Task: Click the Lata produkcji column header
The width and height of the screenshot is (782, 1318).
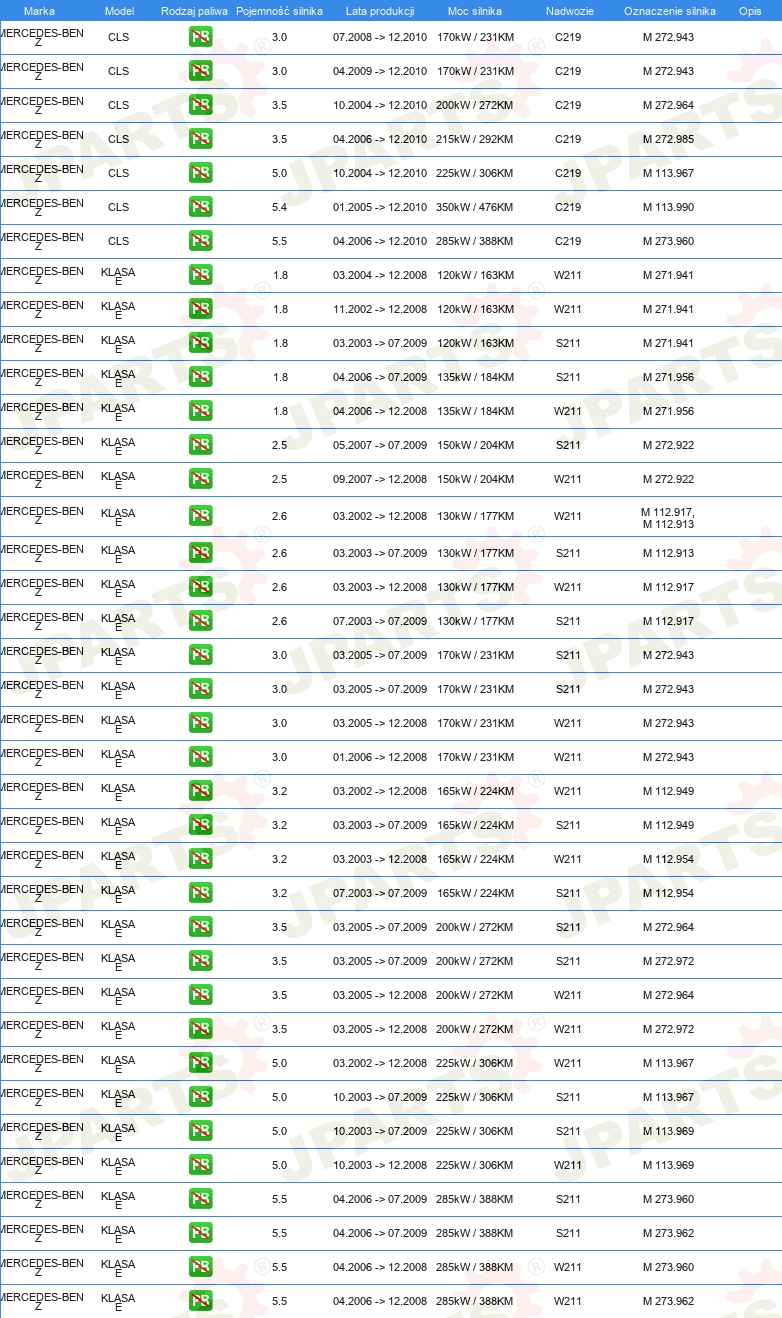Action: click(380, 11)
